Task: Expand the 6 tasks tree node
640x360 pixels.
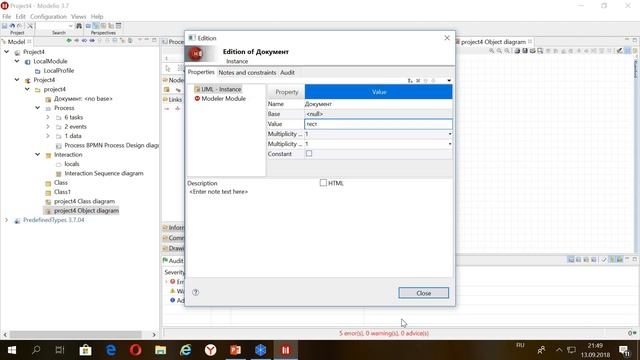Action: 48,117
